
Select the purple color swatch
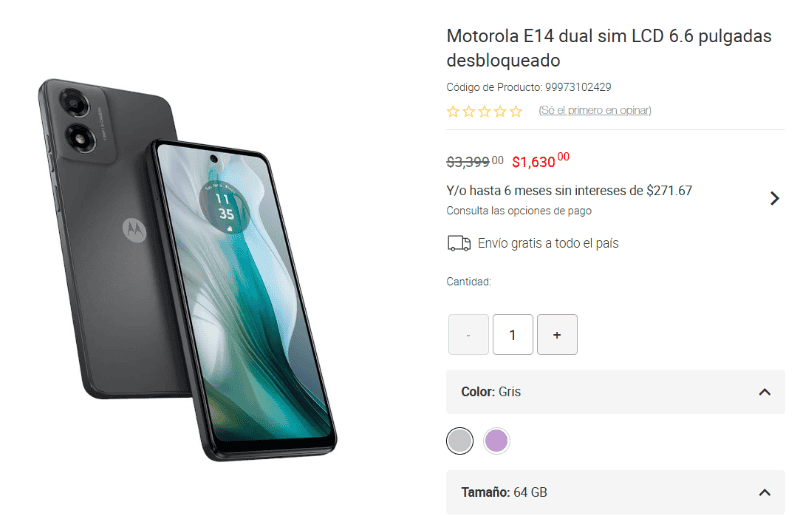[496, 440]
